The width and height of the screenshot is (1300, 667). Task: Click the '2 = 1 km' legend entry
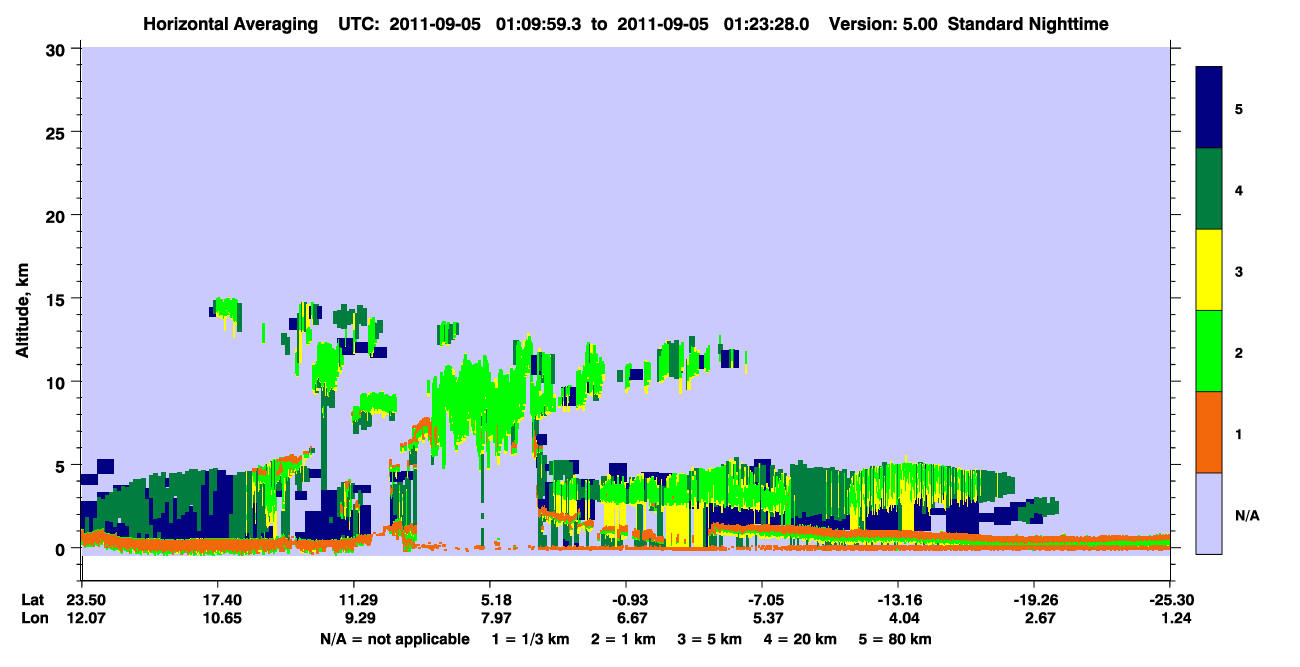(624, 639)
